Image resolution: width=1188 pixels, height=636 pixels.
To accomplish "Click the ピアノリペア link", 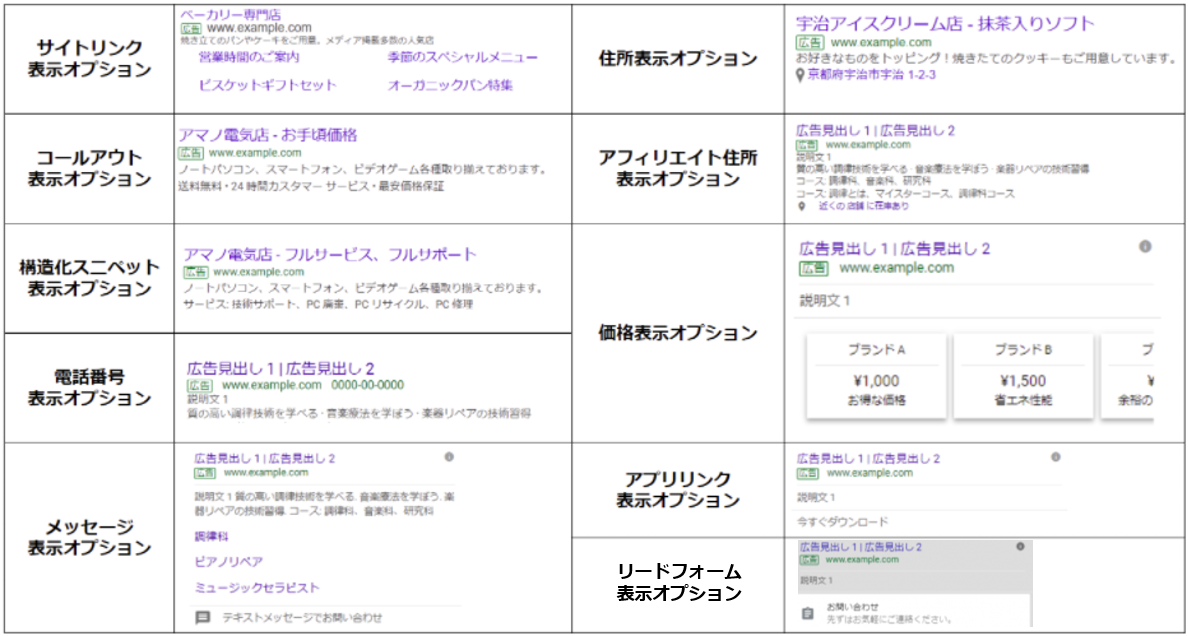I will tap(229, 562).
